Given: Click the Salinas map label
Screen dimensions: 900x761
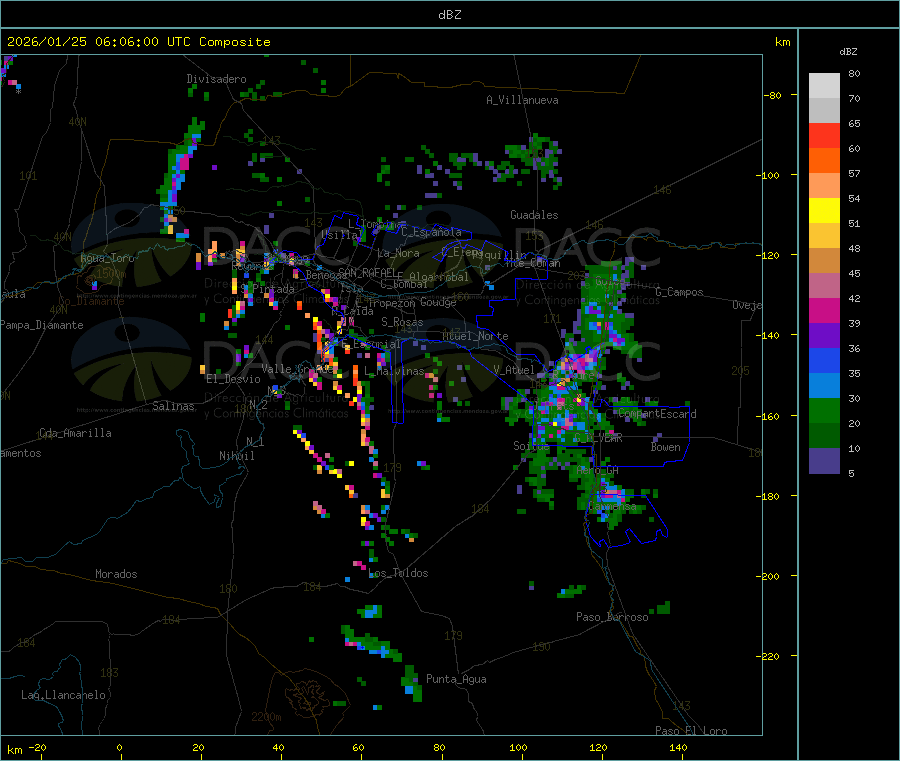Looking at the screenshot, I should (173, 406).
